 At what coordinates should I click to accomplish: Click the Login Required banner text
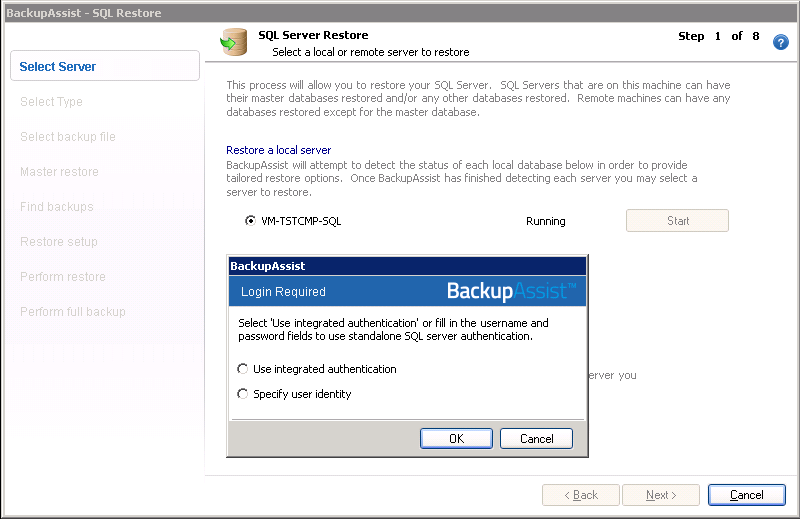pyautogui.click(x=283, y=291)
